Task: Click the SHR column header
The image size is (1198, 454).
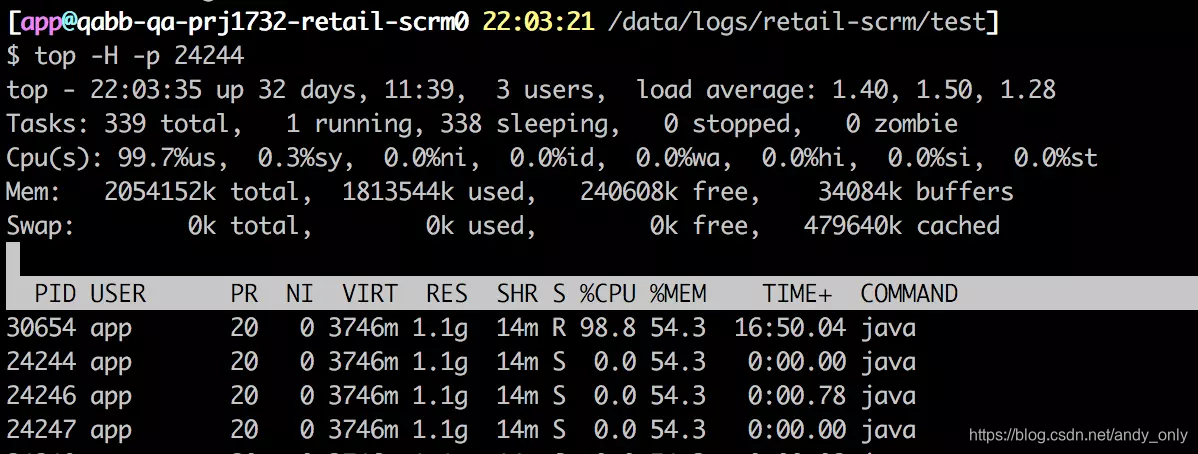Action: click(x=517, y=293)
